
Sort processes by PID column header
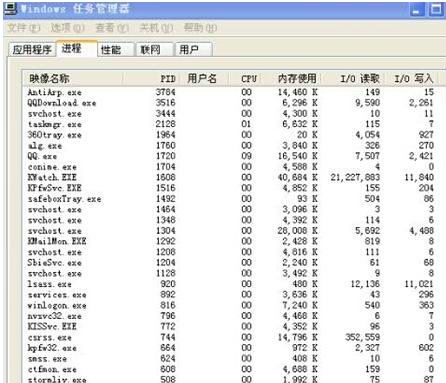[150, 79]
